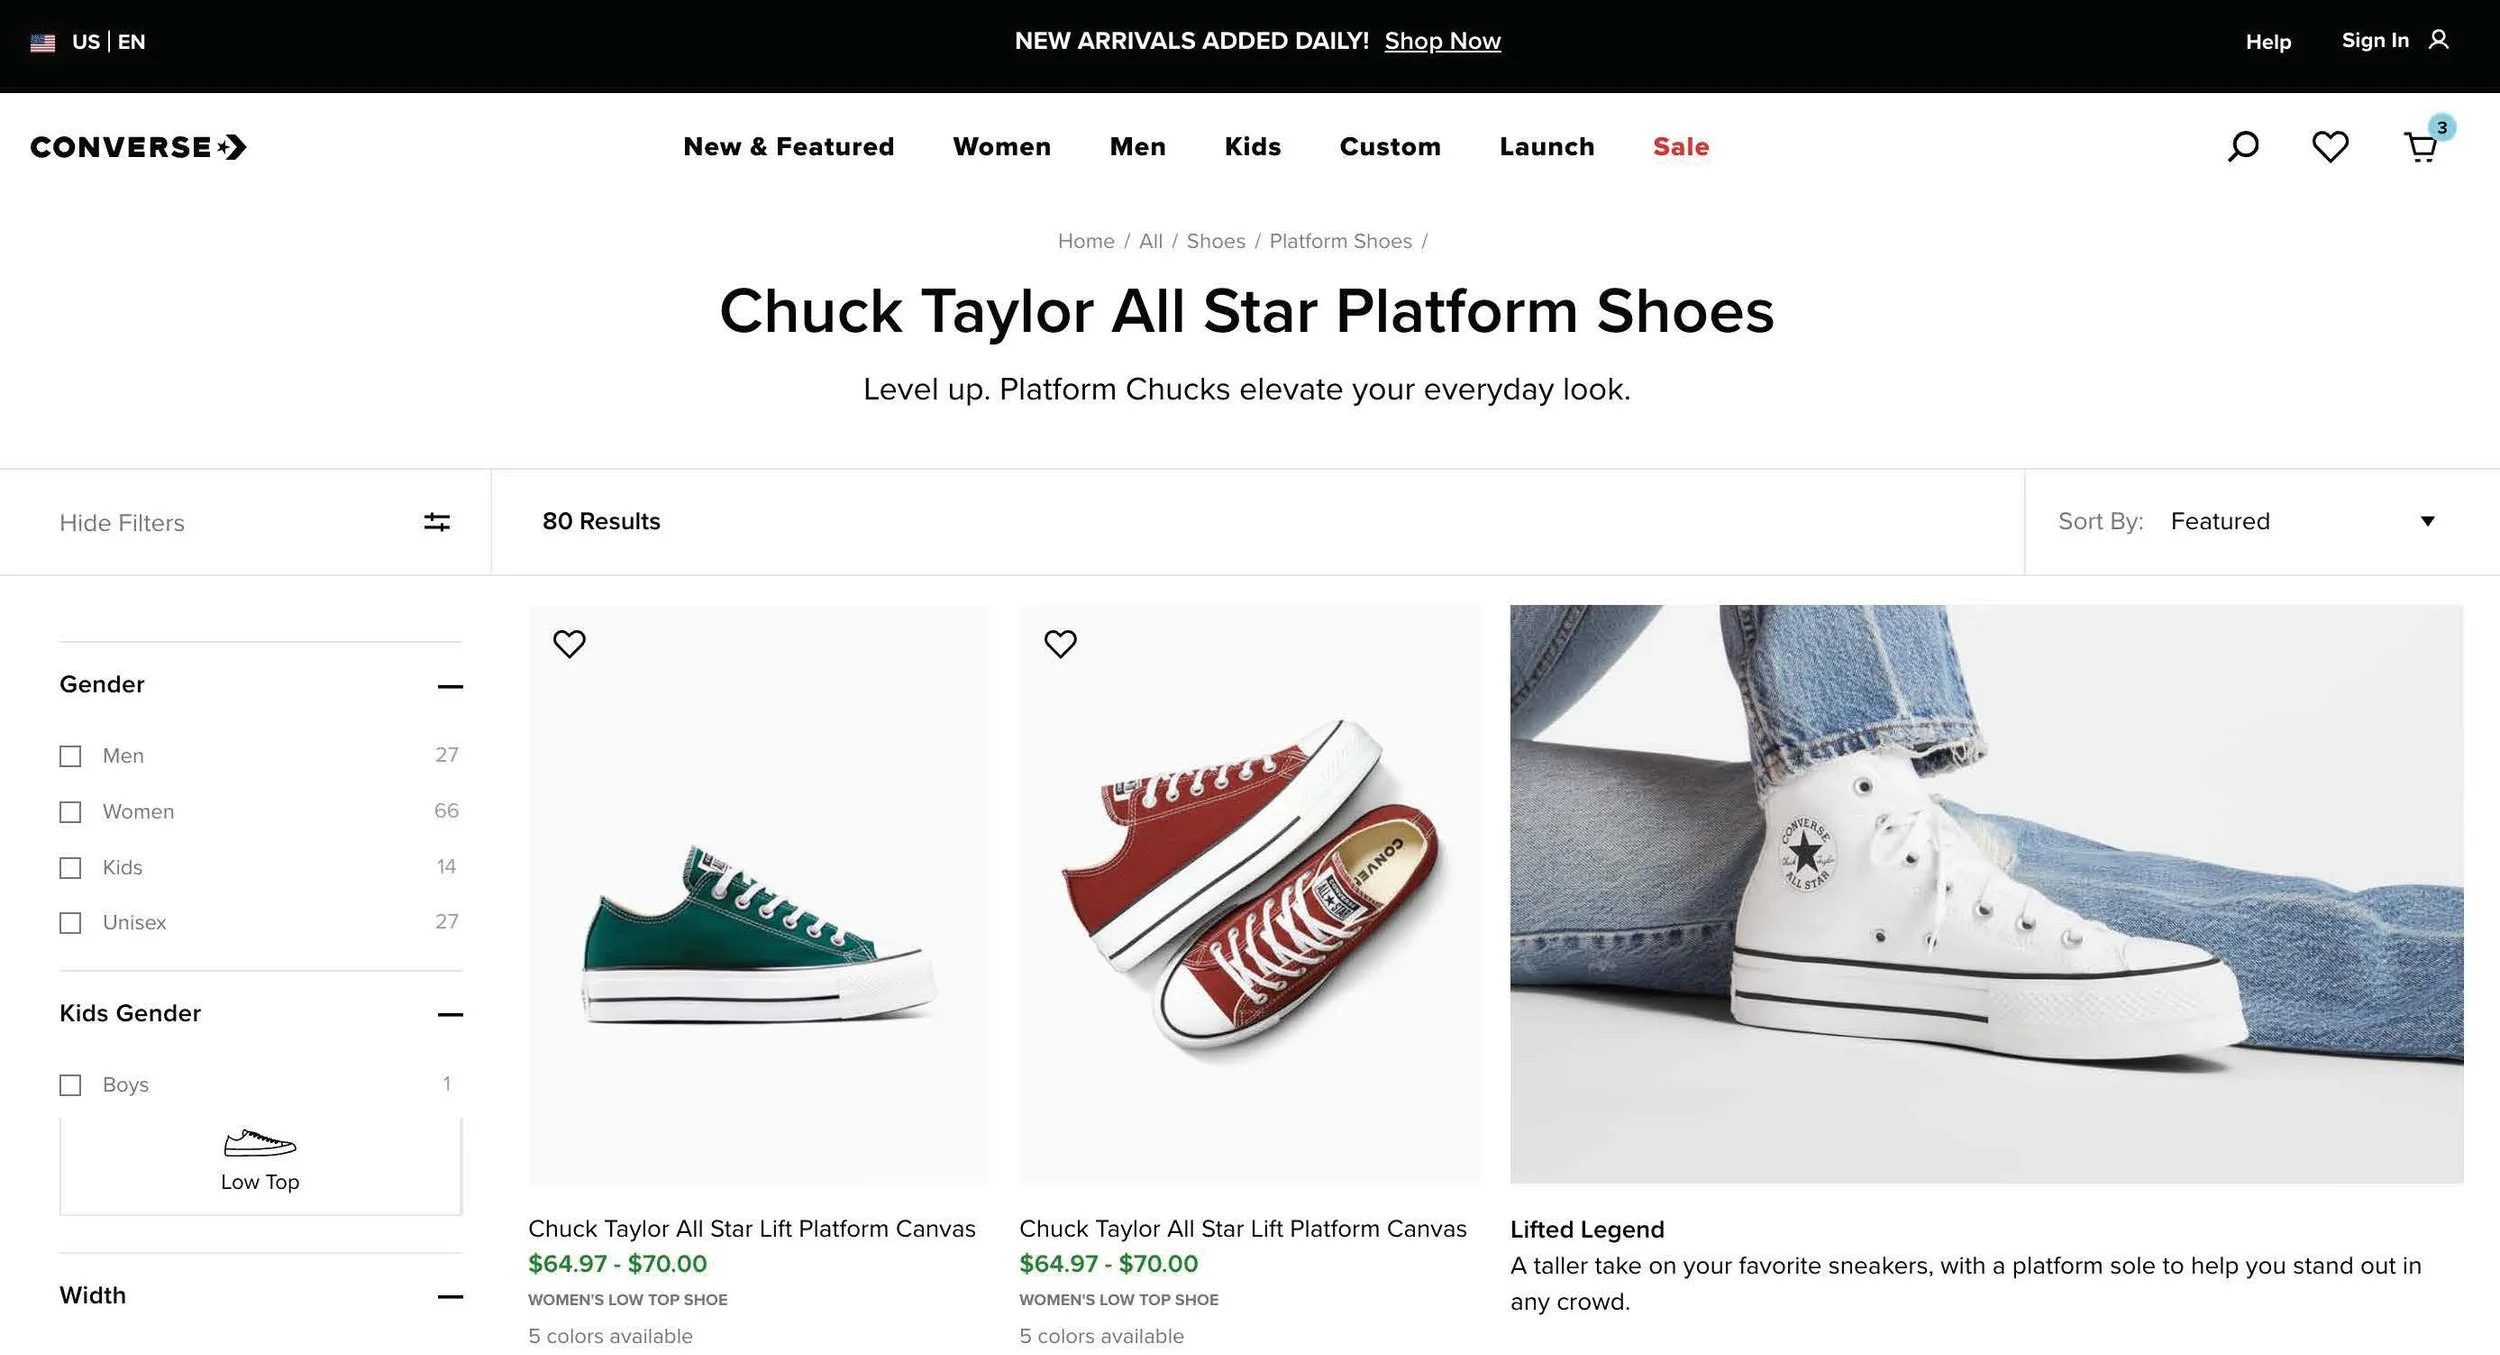This screenshot has height=1355, width=2500.
Task: Favorite the red platform shoe
Action: click(x=1060, y=643)
